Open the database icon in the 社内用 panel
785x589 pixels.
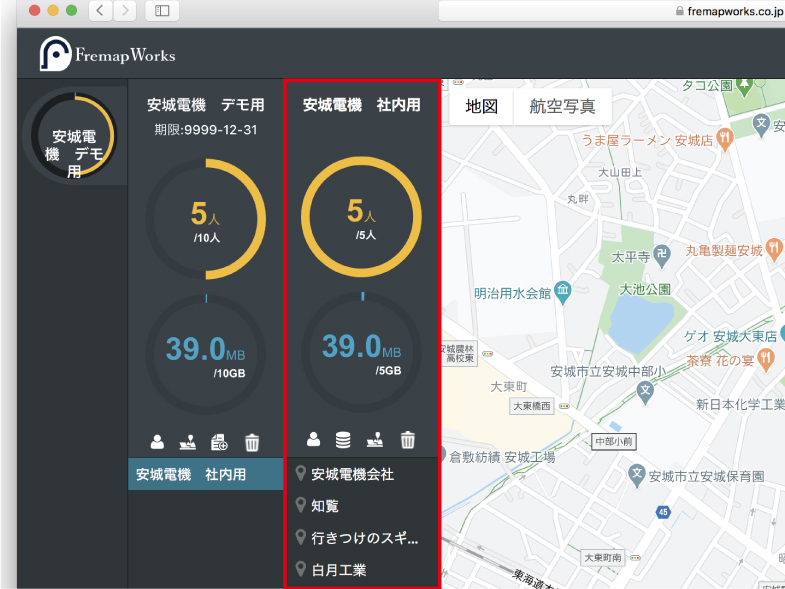pyautogui.click(x=344, y=439)
